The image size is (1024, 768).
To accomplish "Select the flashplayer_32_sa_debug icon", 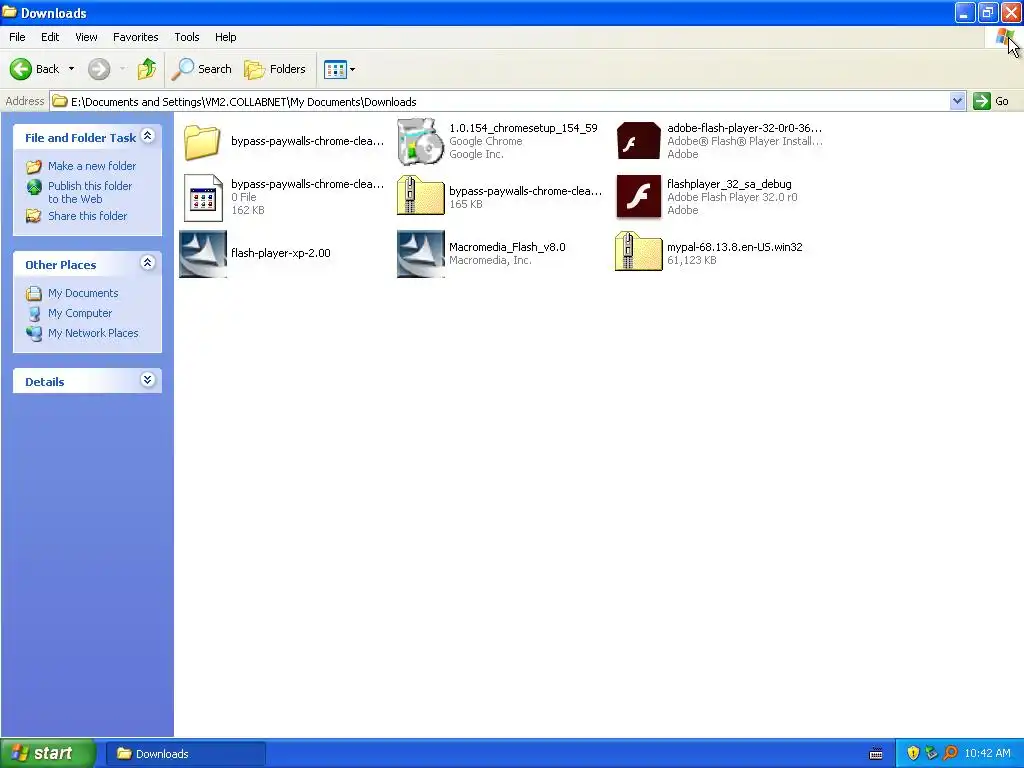I will click(x=638, y=197).
